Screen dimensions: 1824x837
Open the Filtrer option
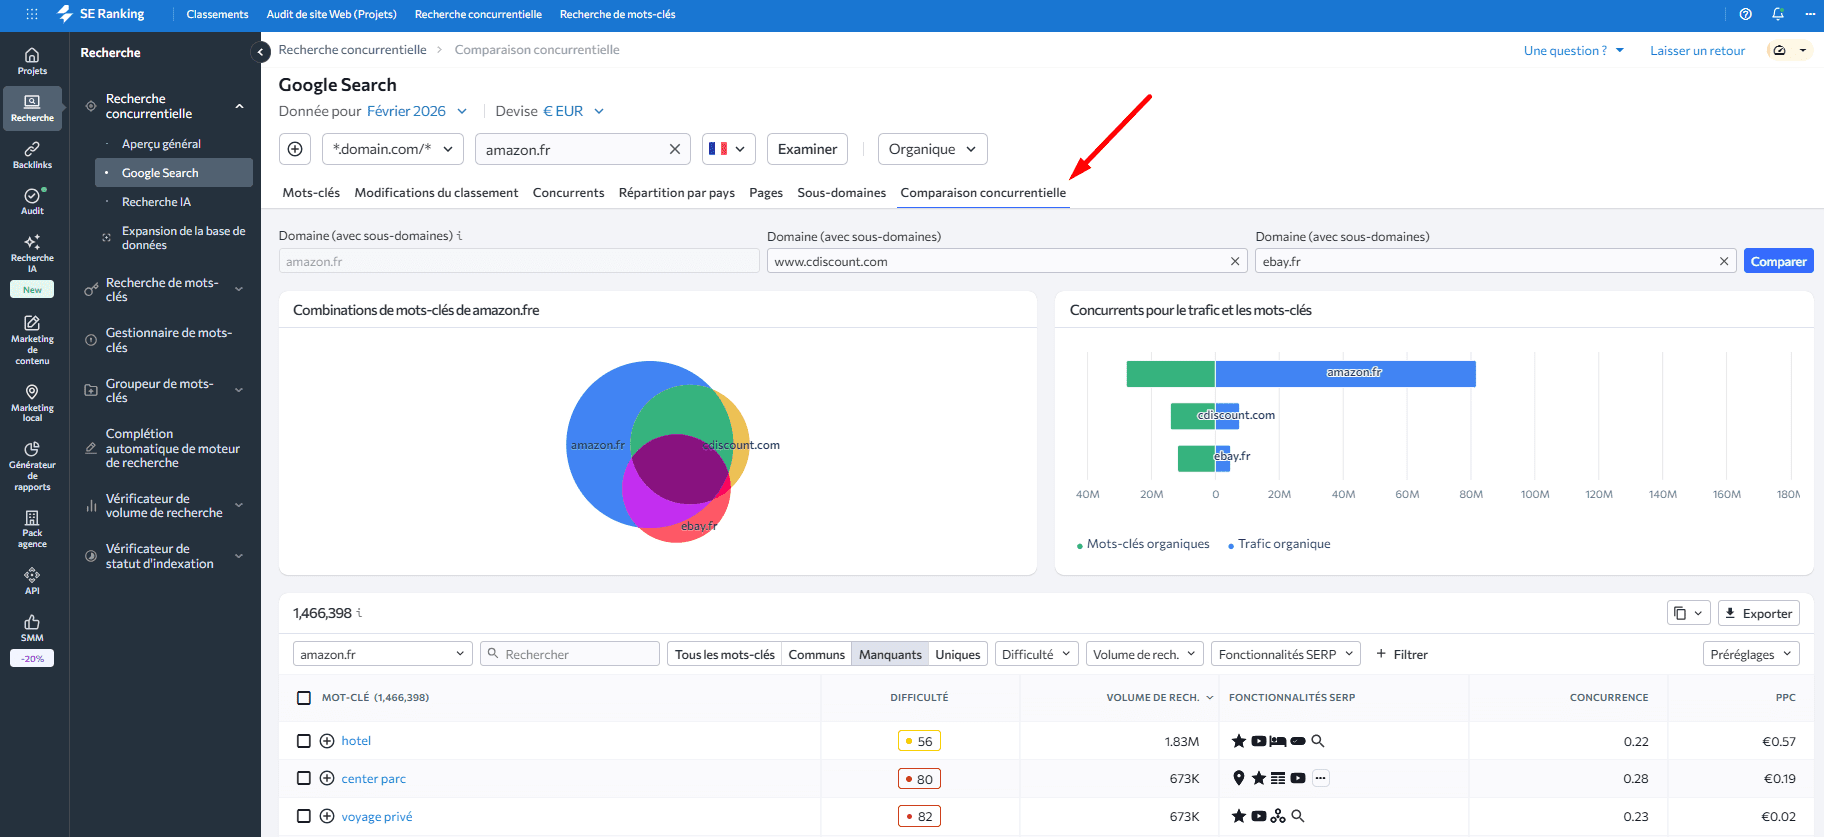[1402, 654]
